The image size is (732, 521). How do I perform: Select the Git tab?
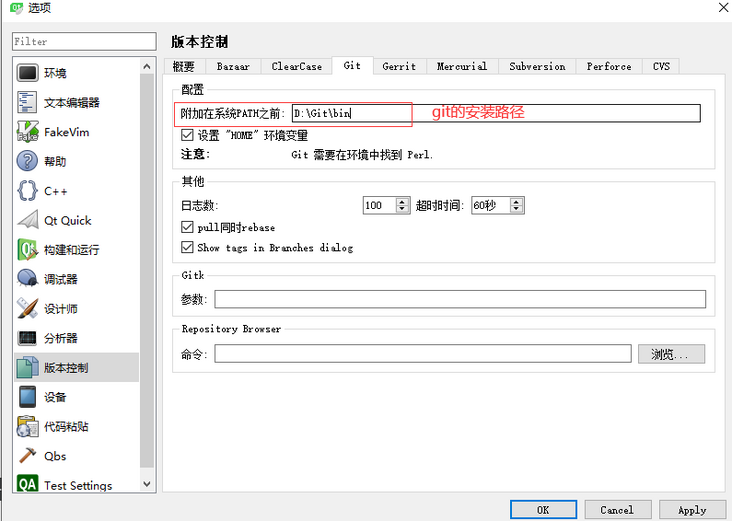tap(352, 65)
